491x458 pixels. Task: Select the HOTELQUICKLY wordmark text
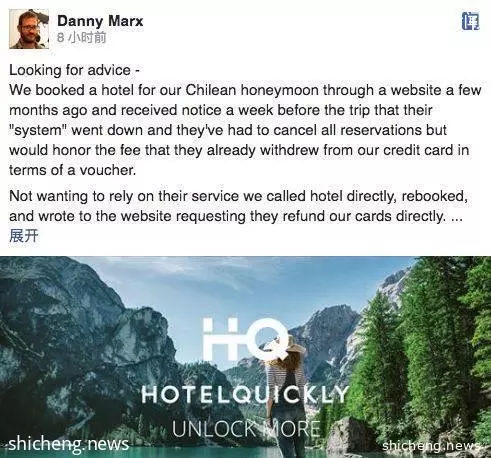245,395
